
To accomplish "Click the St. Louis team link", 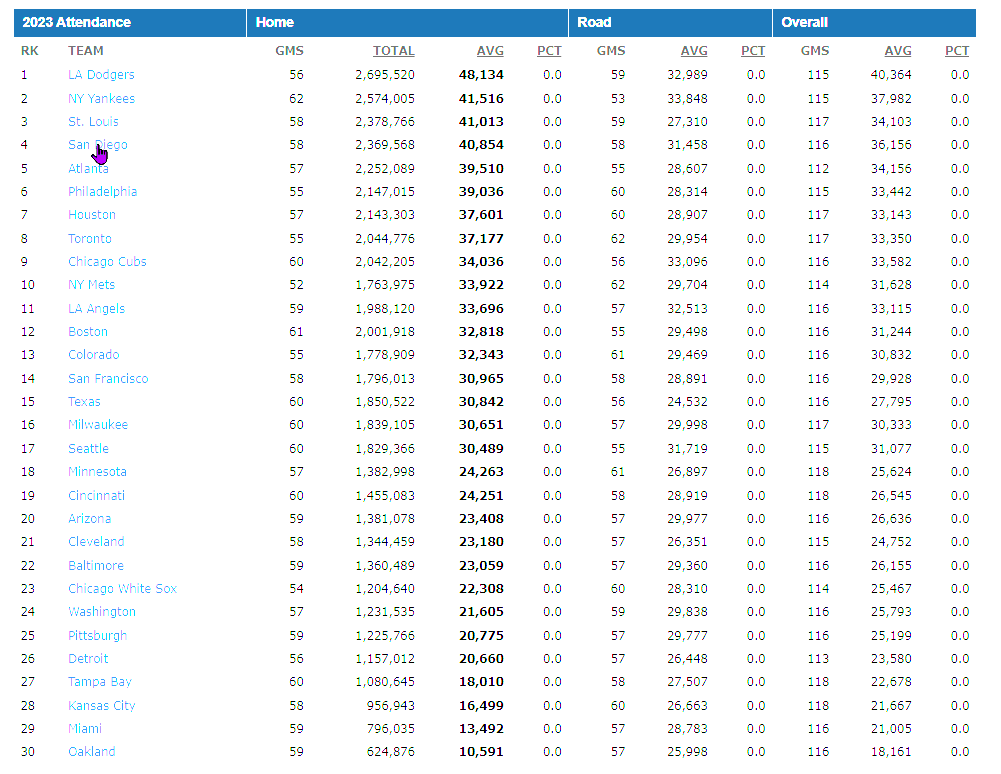I will point(93,122).
